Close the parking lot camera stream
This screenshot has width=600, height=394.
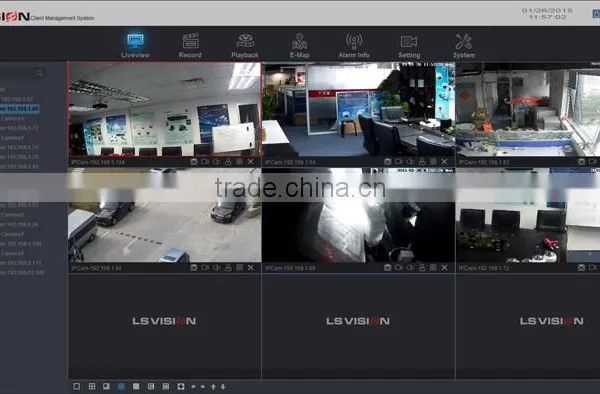[251, 268]
